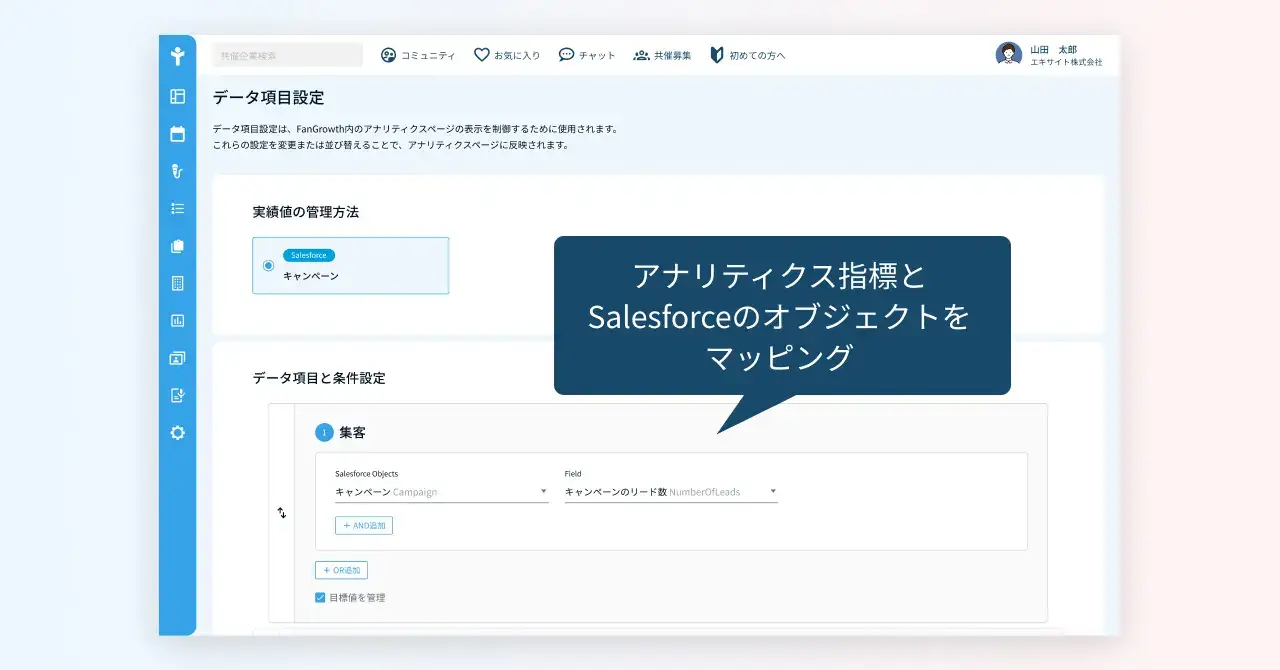Click the company search input field
Screen dimensions: 1280x670
pyautogui.click(x=288, y=55)
